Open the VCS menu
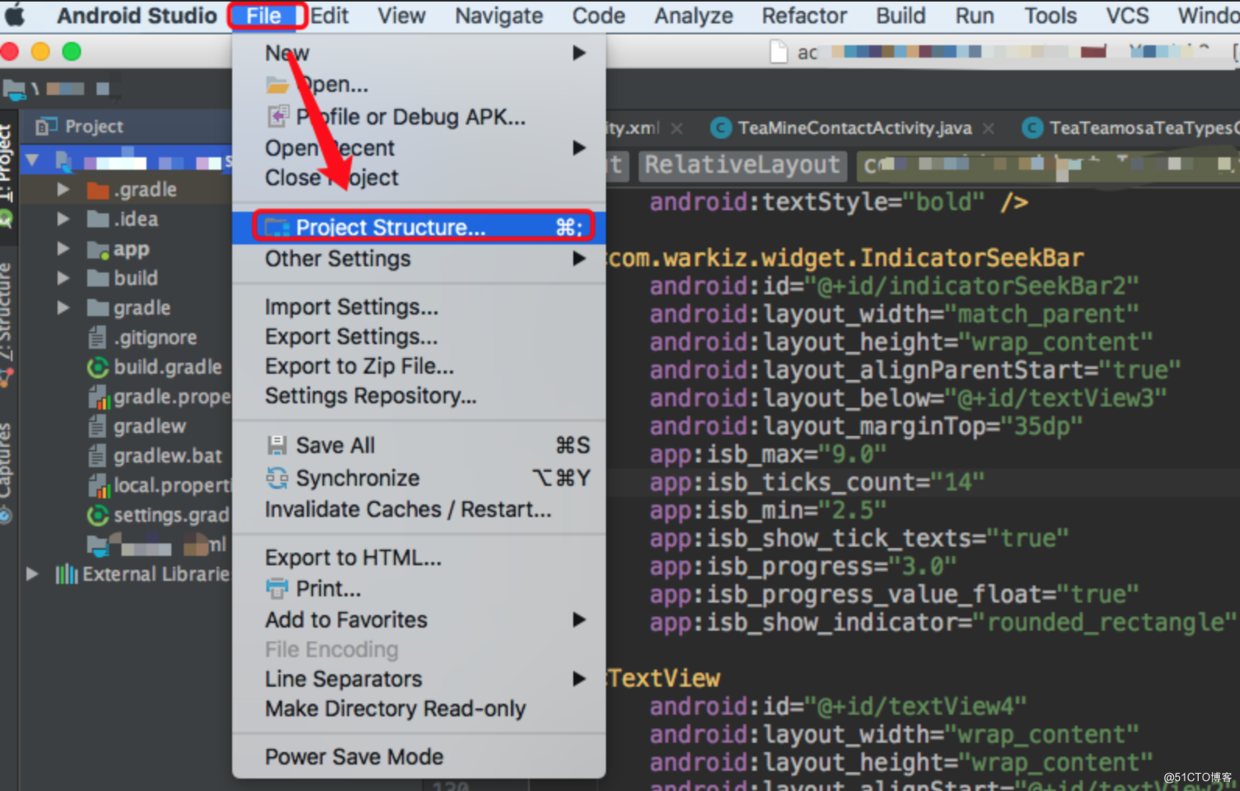1240x791 pixels. [1127, 16]
